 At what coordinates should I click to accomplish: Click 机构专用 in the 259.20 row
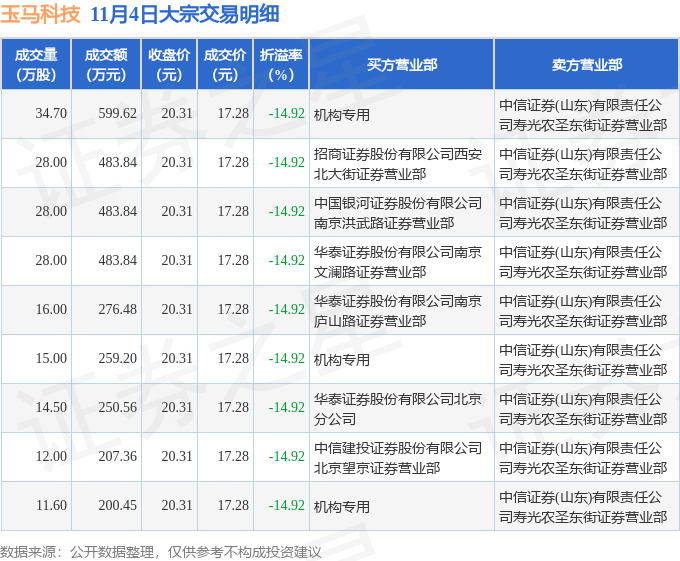pyautogui.click(x=342, y=360)
